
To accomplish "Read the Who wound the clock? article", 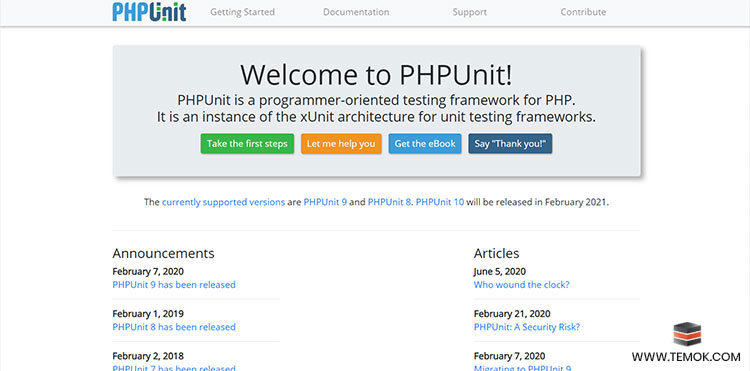I will (x=521, y=284).
